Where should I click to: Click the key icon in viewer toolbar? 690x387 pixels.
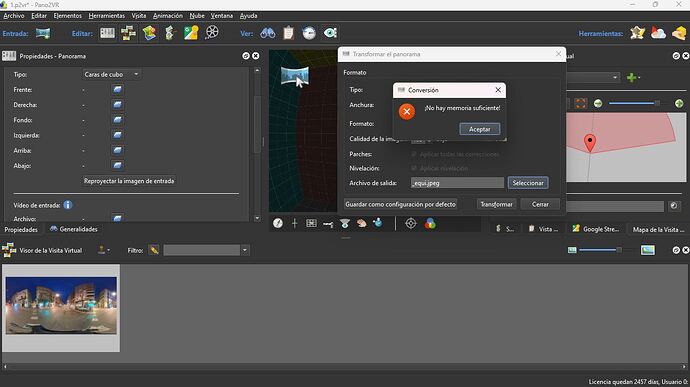point(328,224)
